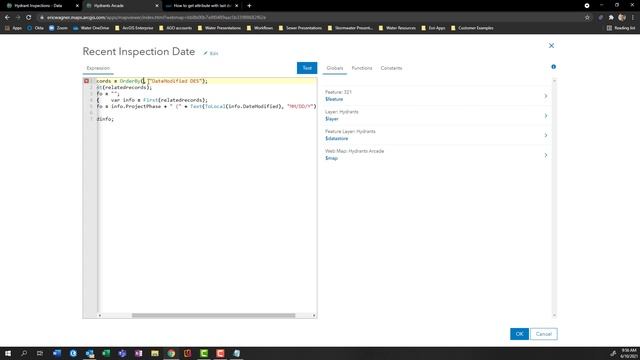Click the code editor horizontal scrollbar thumb

pos(213,316)
